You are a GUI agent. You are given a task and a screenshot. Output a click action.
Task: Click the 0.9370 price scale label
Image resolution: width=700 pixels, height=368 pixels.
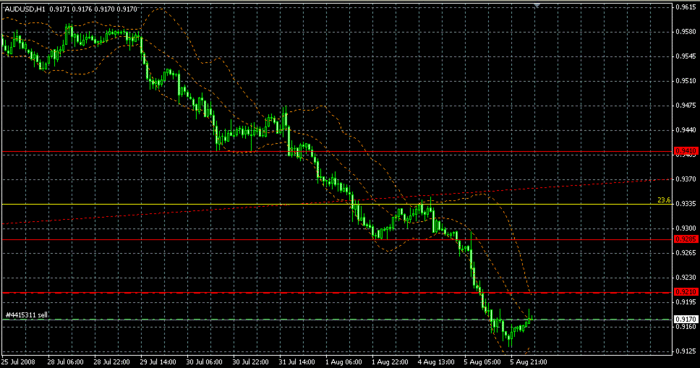[x=686, y=179]
